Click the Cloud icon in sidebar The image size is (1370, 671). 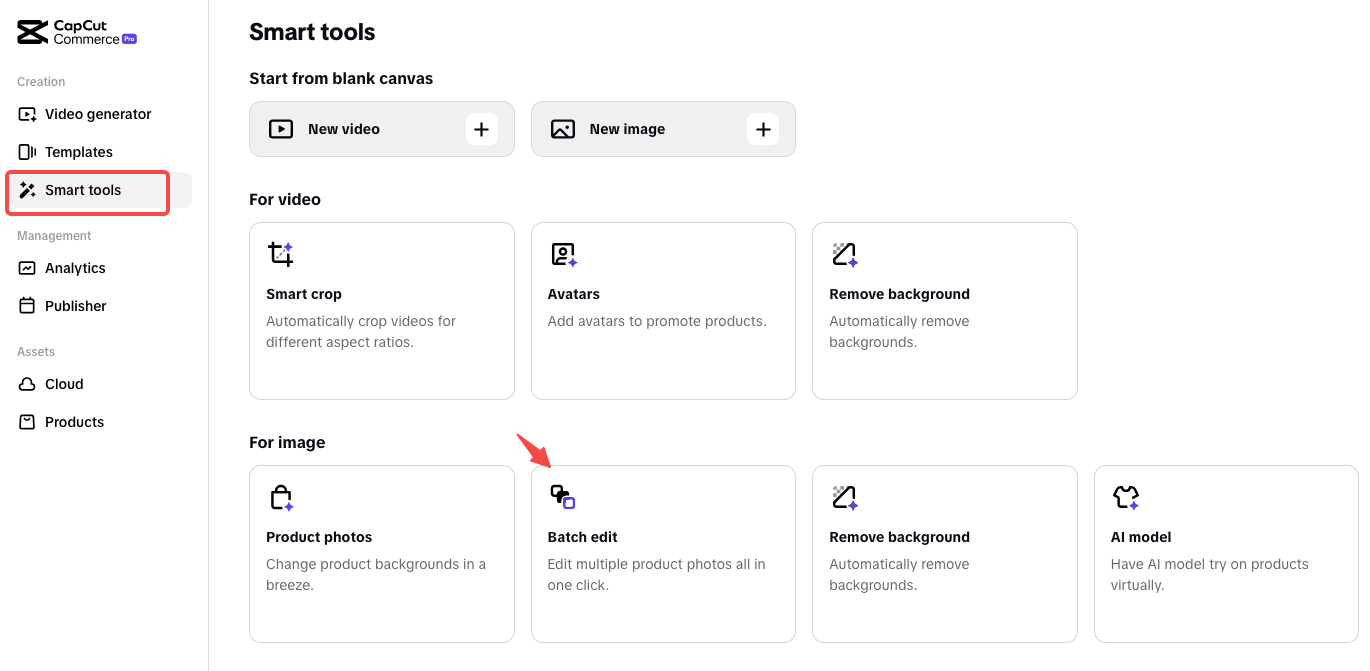click(x=28, y=384)
